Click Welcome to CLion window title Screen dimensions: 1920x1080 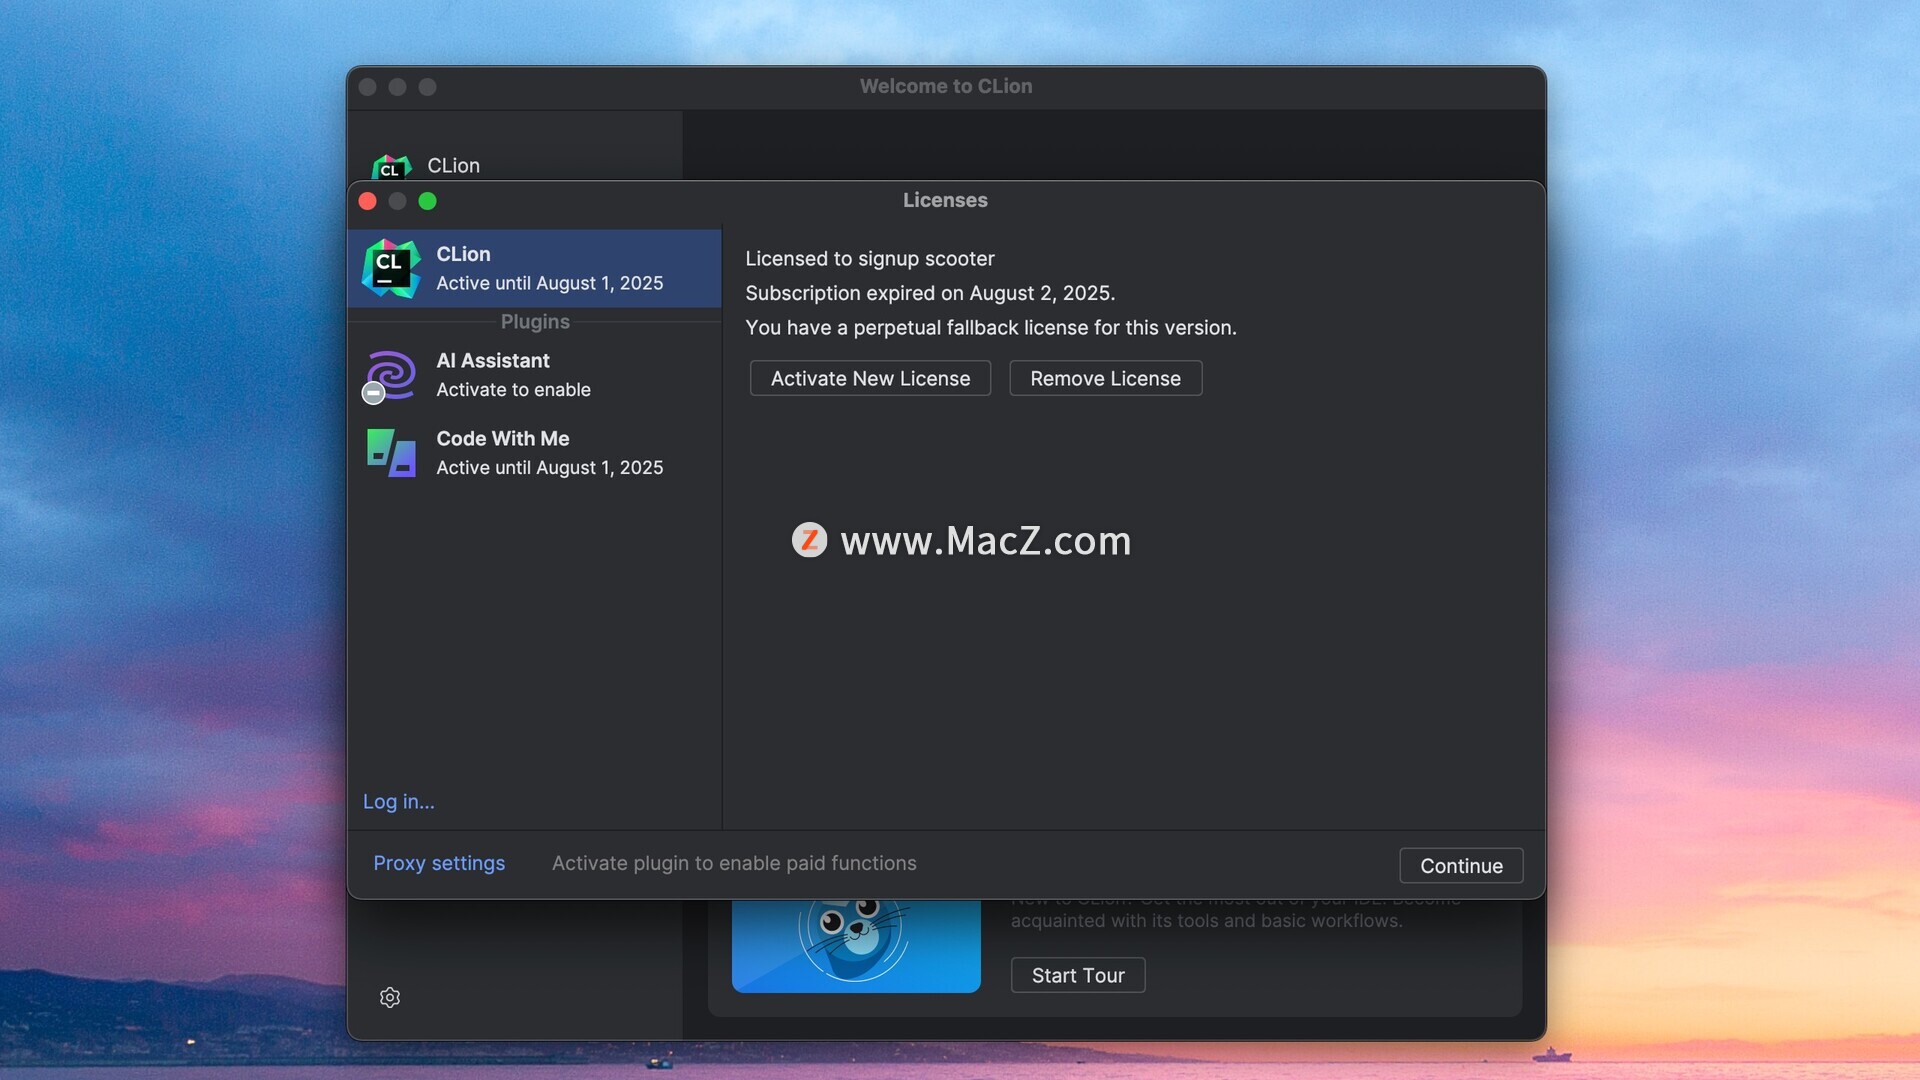(x=946, y=86)
